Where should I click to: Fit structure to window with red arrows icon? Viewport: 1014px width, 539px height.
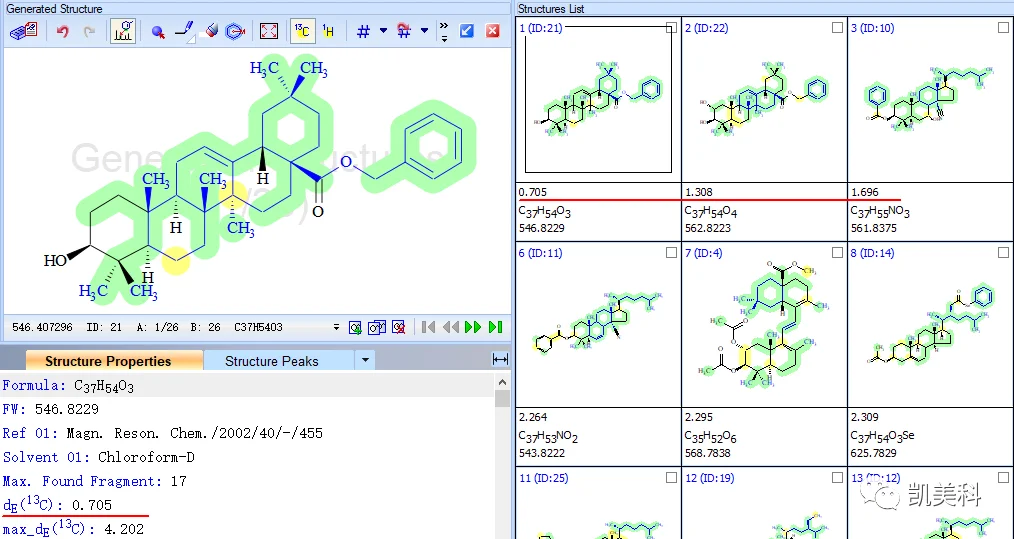point(268,31)
